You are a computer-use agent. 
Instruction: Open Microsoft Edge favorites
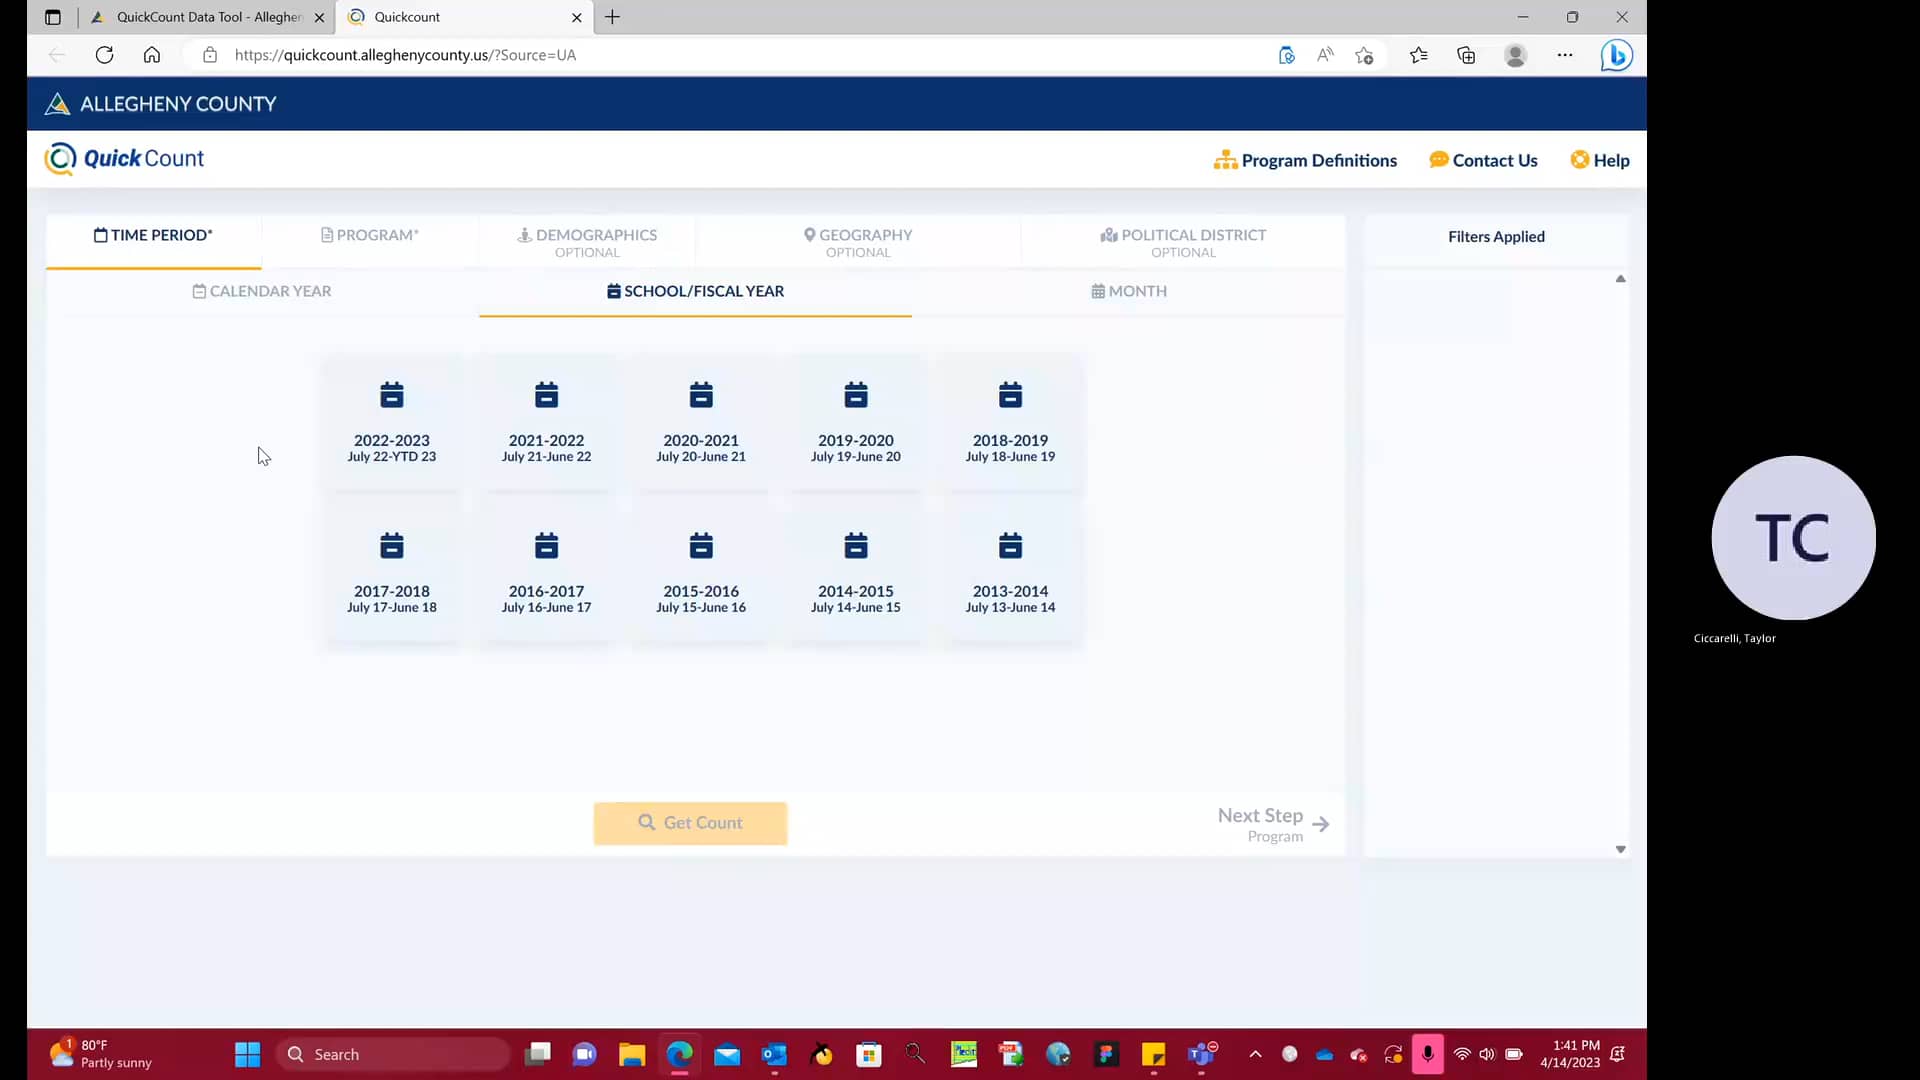pyautogui.click(x=1419, y=55)
